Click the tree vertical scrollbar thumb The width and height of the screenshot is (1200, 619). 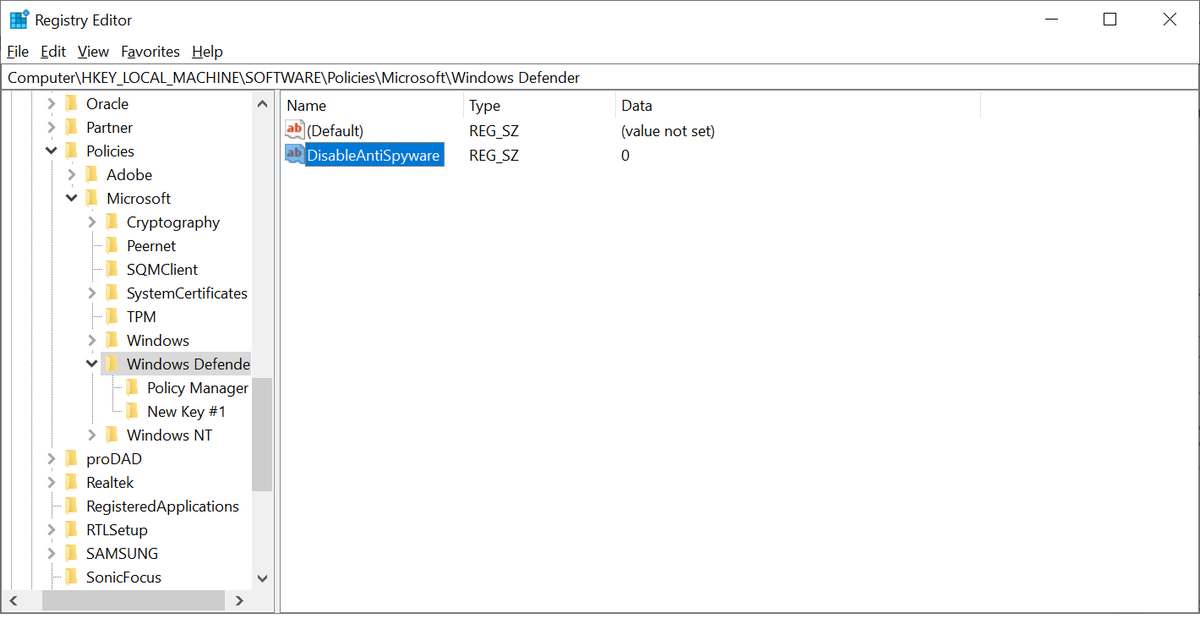(x=262, y=434)
